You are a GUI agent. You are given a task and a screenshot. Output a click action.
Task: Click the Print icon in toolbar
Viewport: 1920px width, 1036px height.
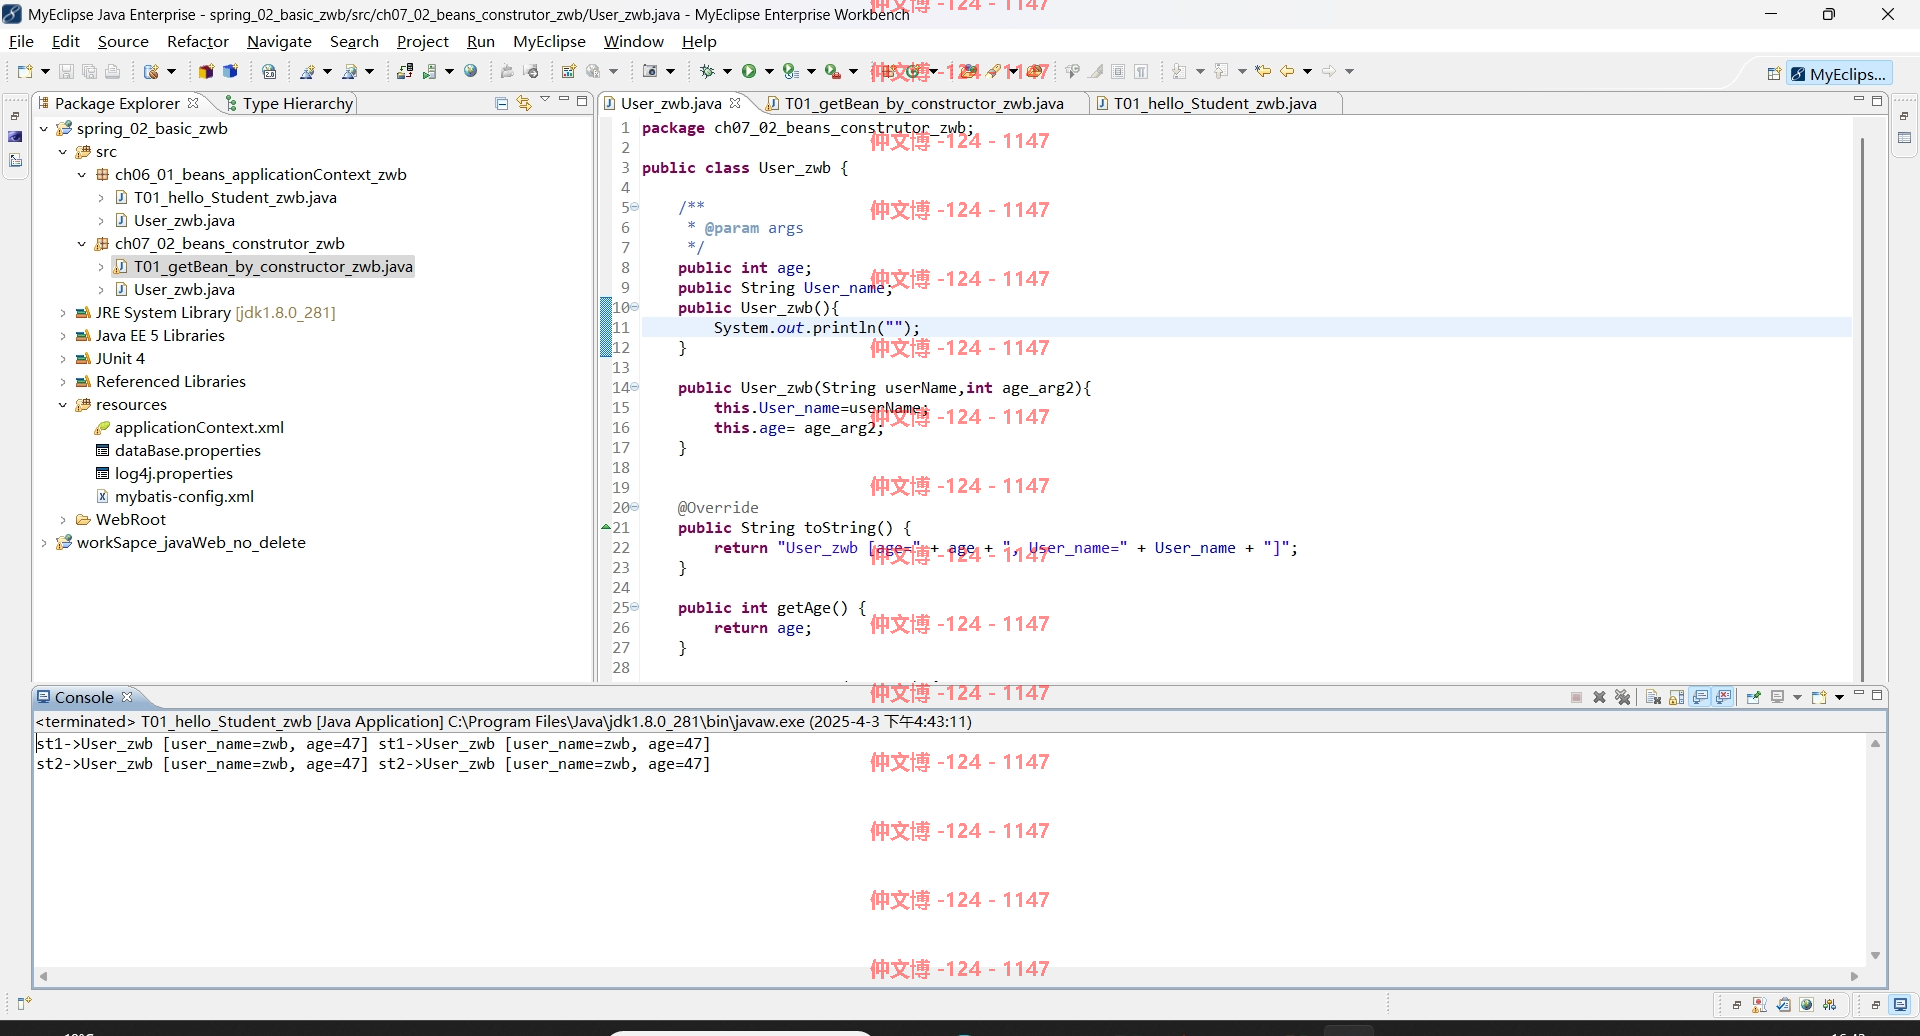112,71
